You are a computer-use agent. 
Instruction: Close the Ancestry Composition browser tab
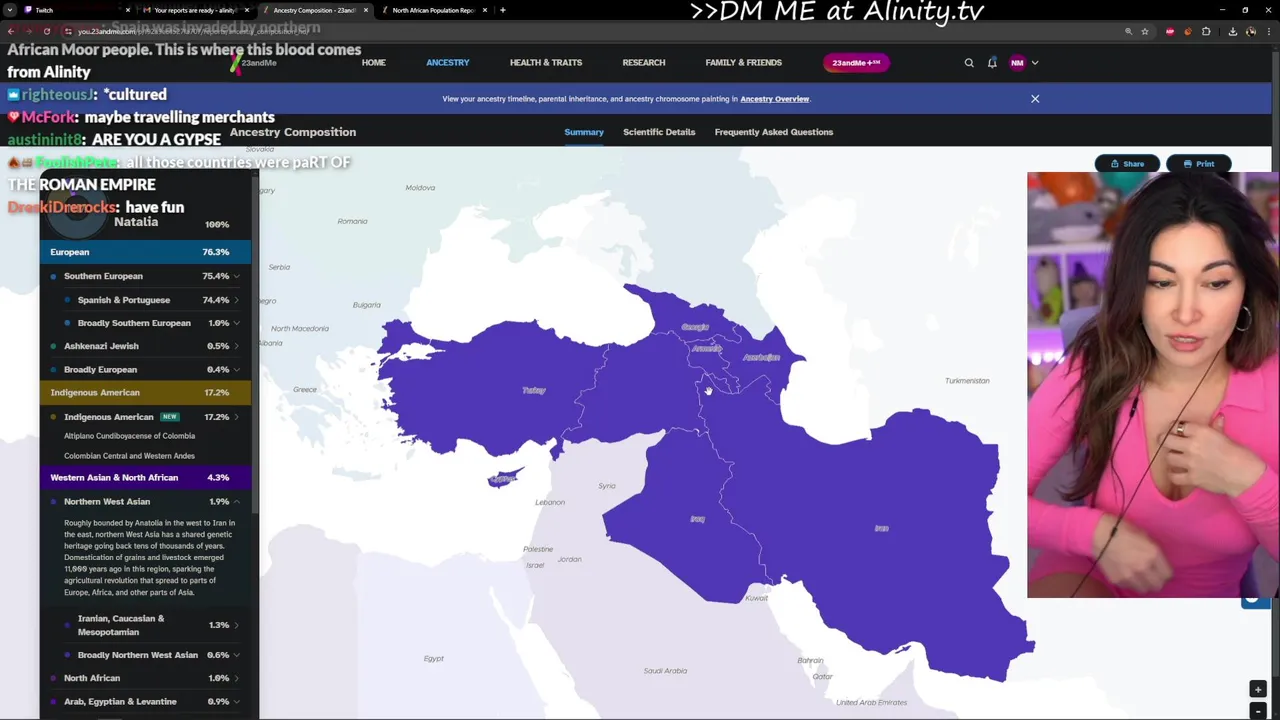[366, 10]
